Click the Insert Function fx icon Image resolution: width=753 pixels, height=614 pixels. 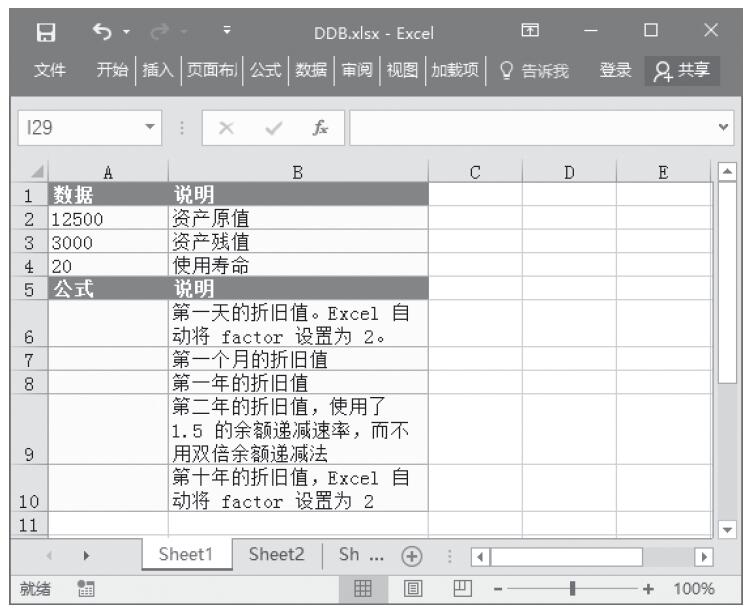320,127
